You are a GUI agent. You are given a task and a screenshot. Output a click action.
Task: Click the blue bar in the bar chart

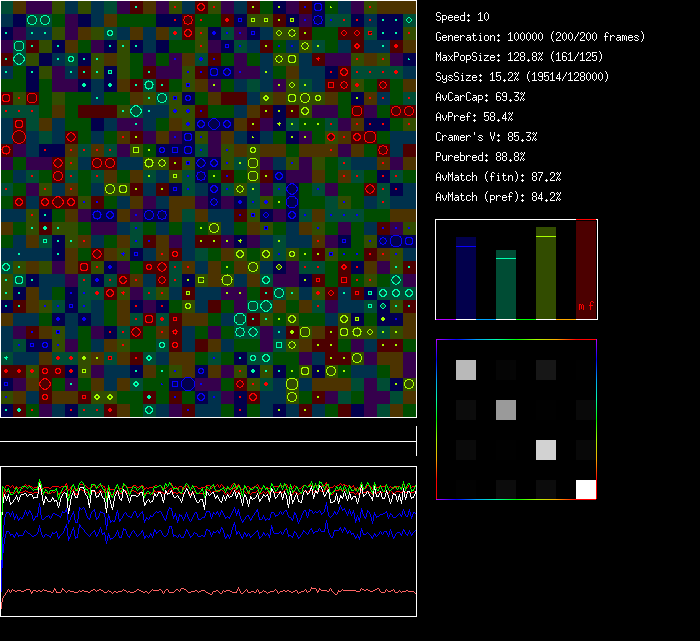[466, 278]
